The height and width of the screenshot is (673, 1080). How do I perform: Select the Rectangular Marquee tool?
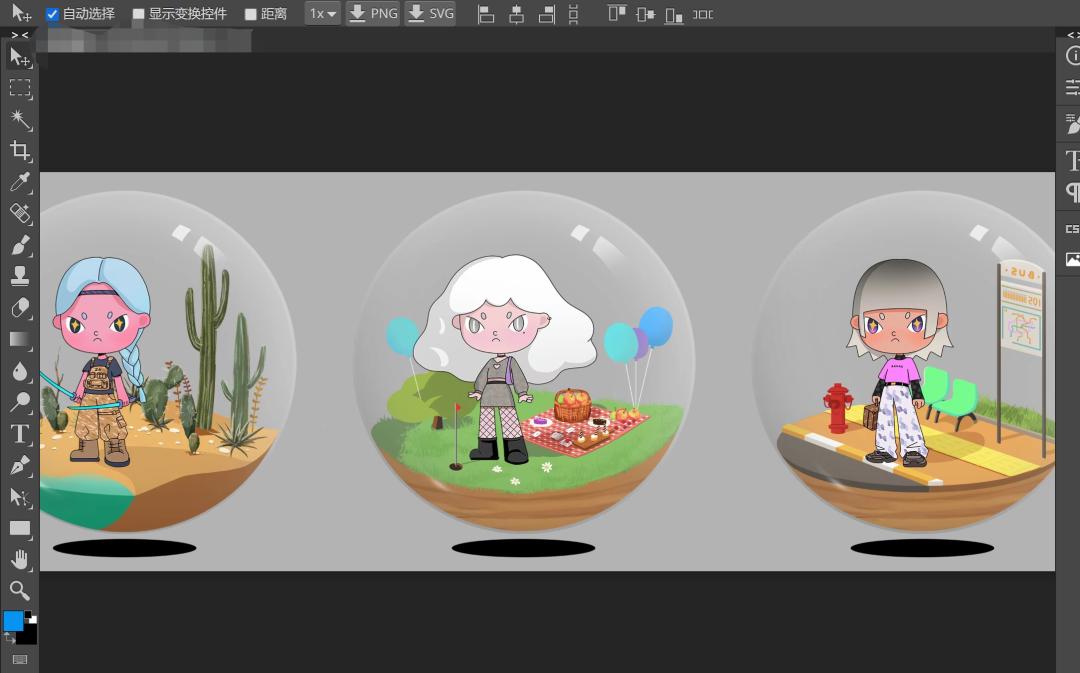(20, 88)
